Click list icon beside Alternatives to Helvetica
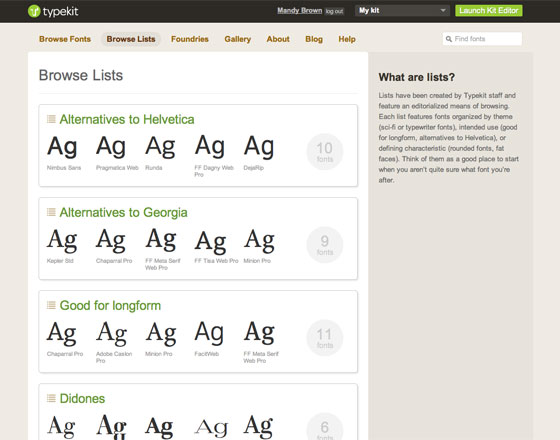The image size is (560, 440). coord(51,119)
